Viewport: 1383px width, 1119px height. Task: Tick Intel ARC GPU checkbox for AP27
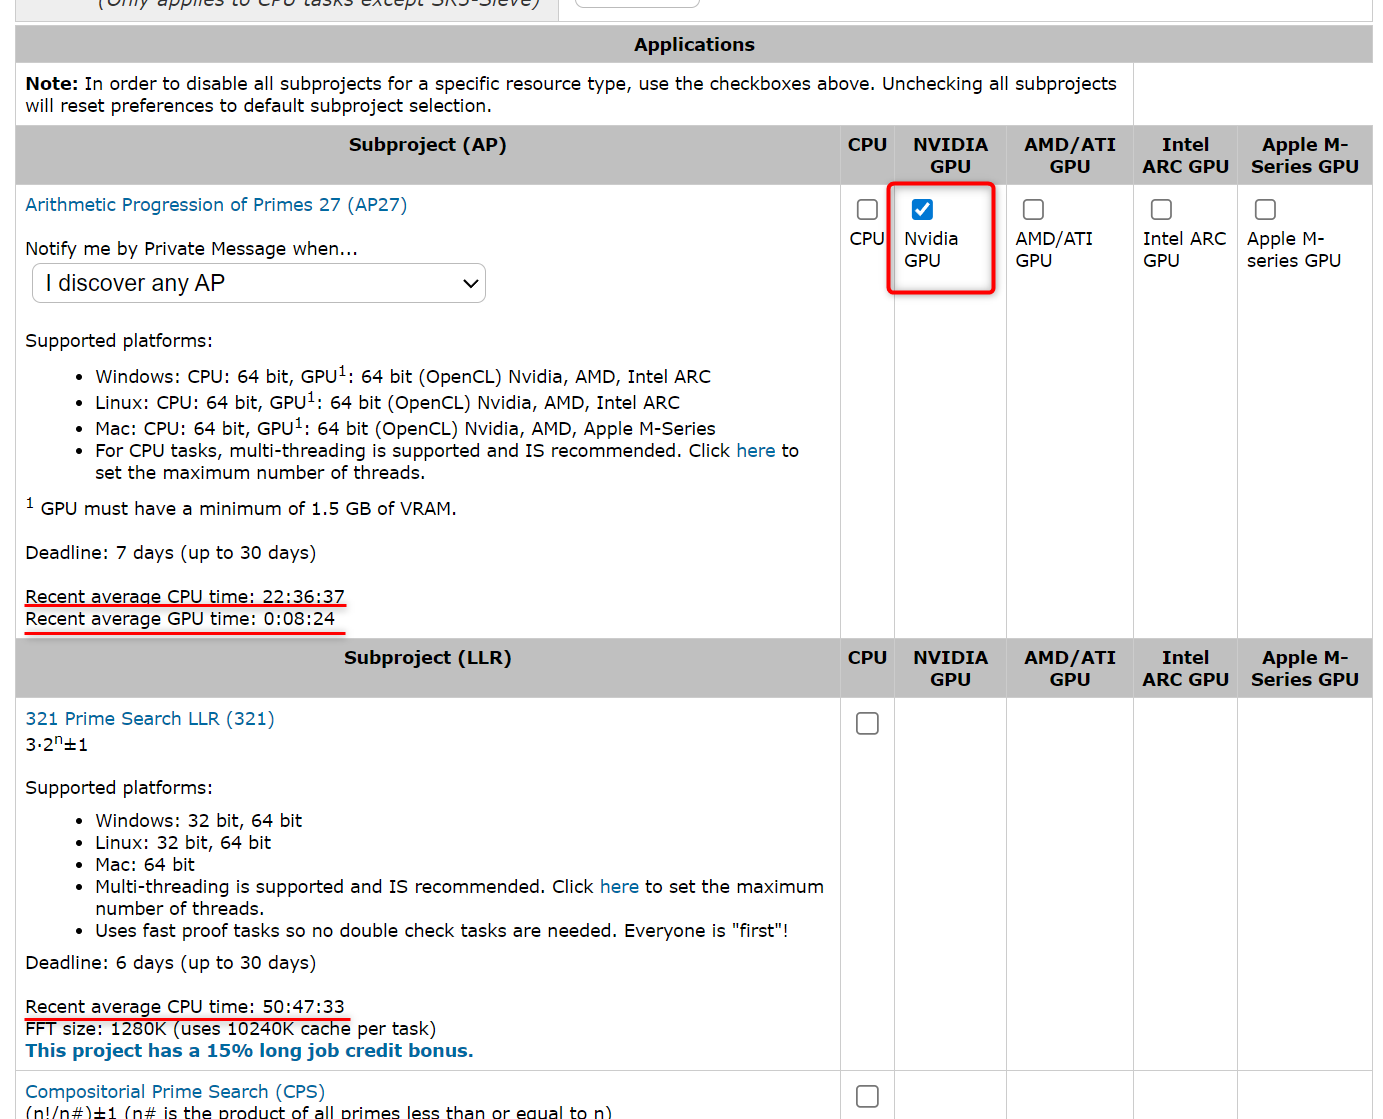(1161, 209)
